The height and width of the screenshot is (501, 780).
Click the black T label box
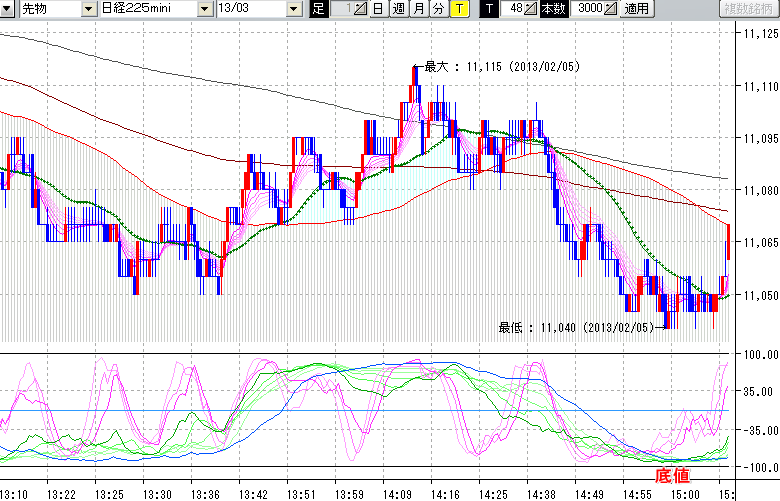pos(489,9)
